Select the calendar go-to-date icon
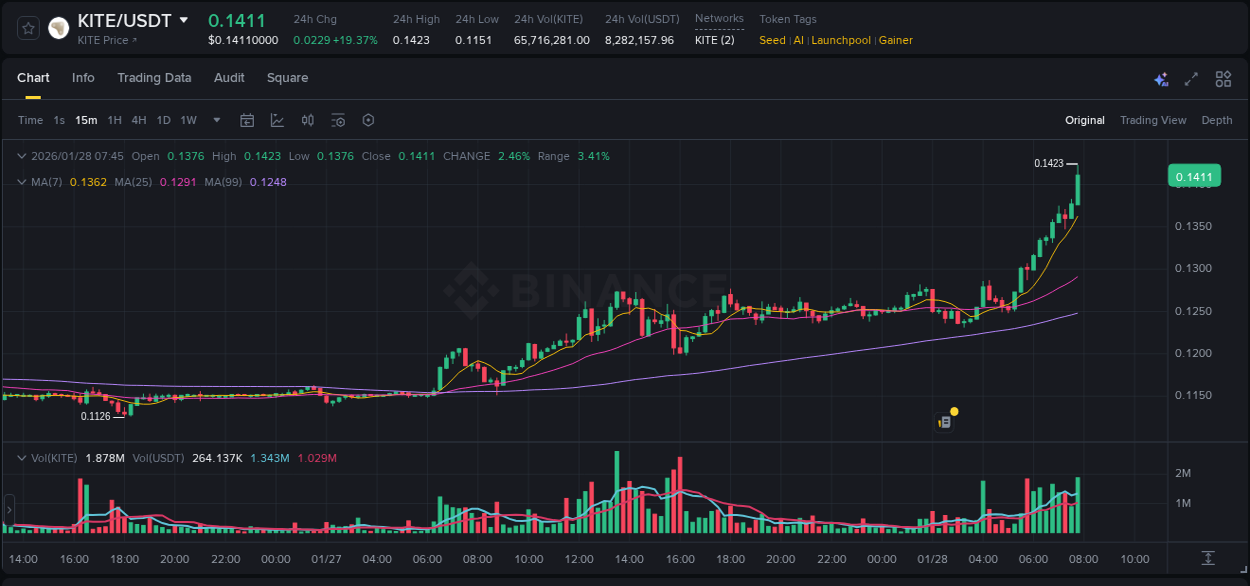The height and width of the screenshot is (586, 1250). click(x=247, y=120)
